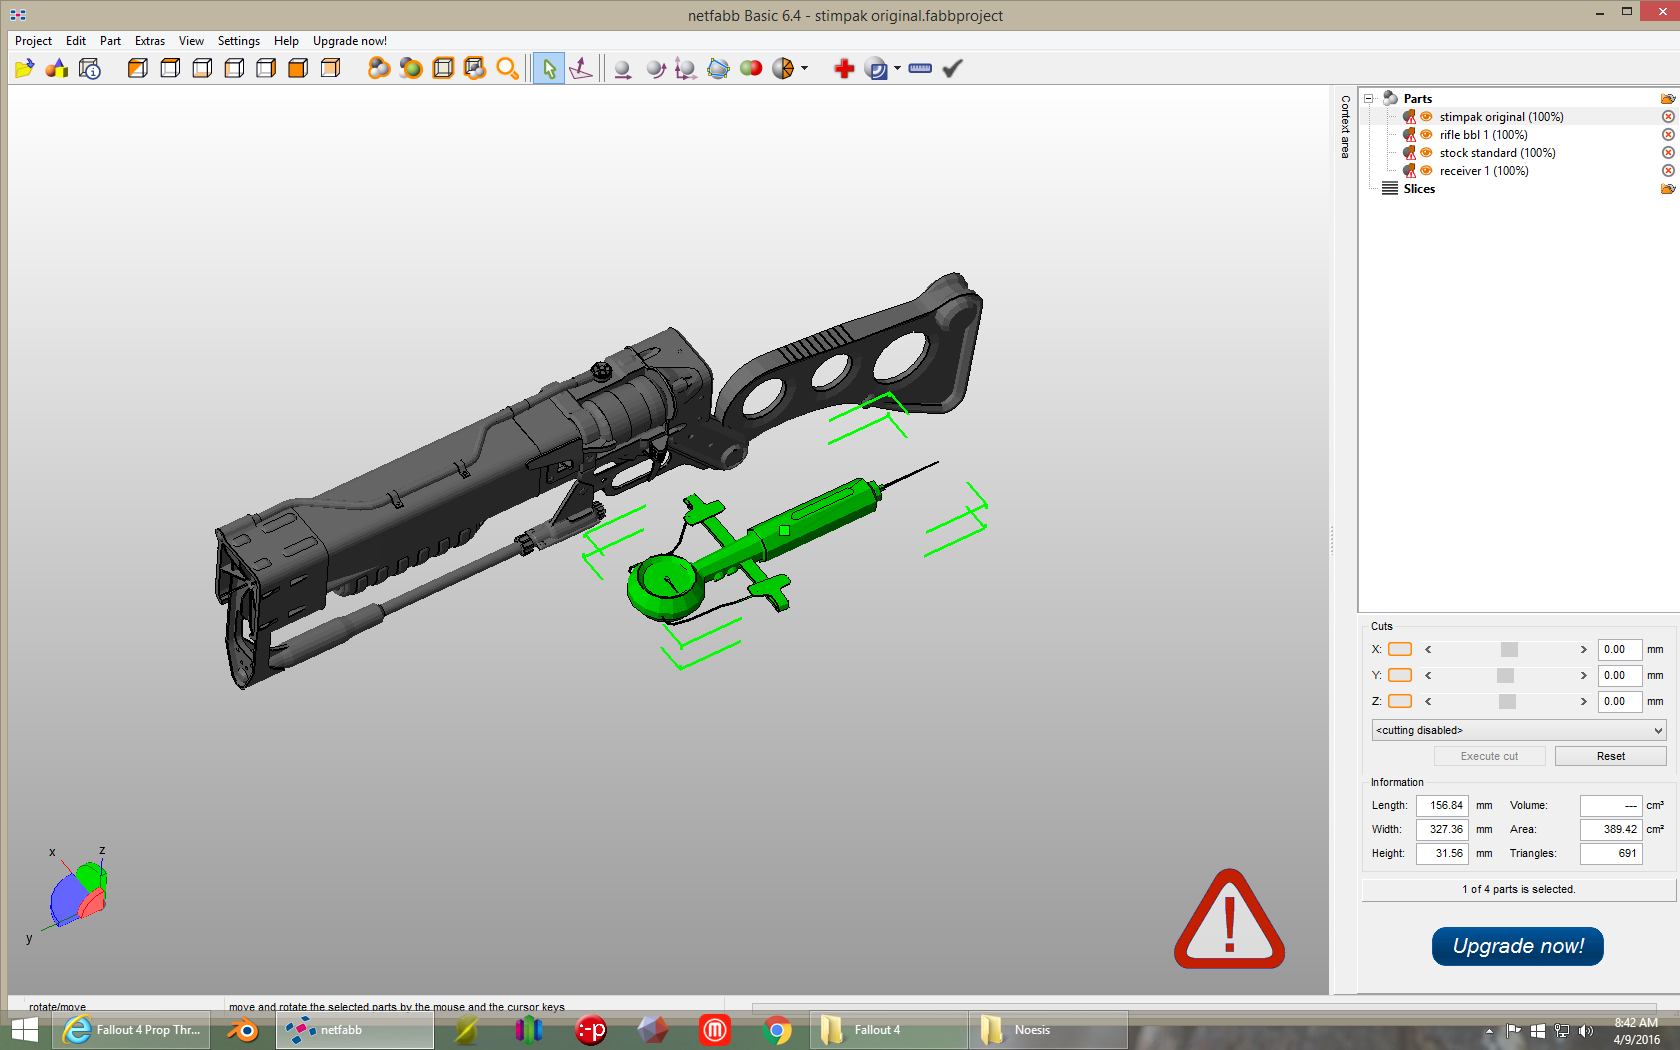Screen dimensions: 1680x1050
Task: Click the blue mesh analysis icon
Action: coord(718,68)
